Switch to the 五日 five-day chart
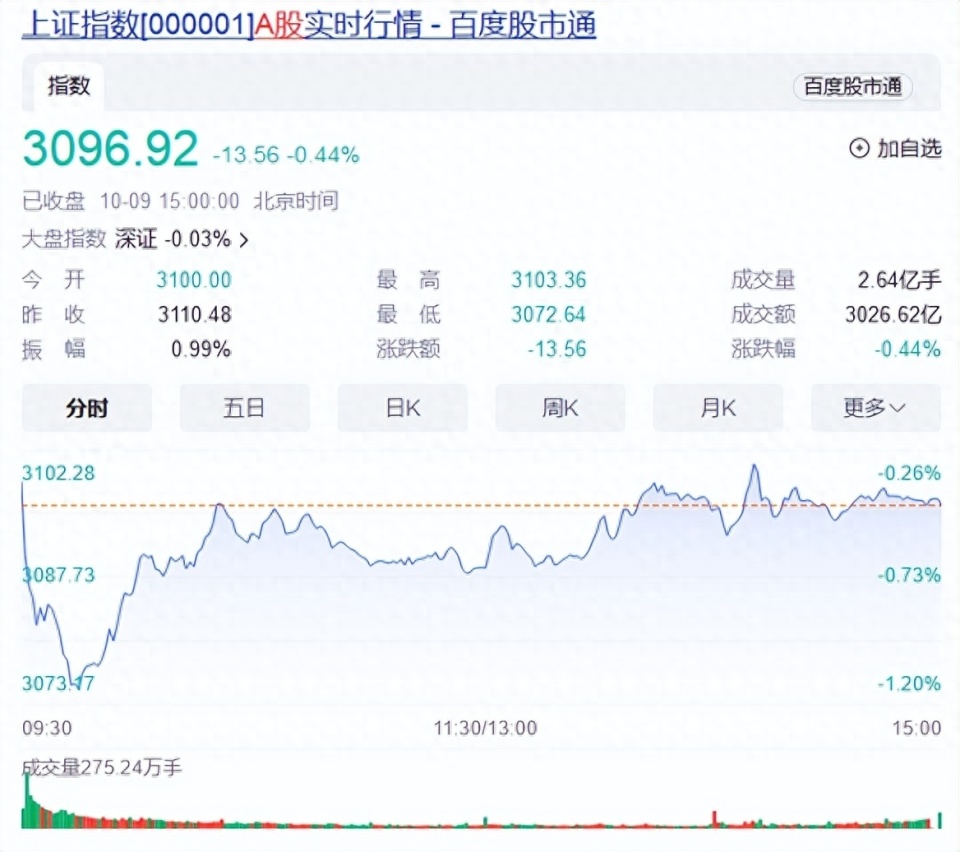Image resolution: width=960 pixels, height=852 pixels. click(244, 407)
